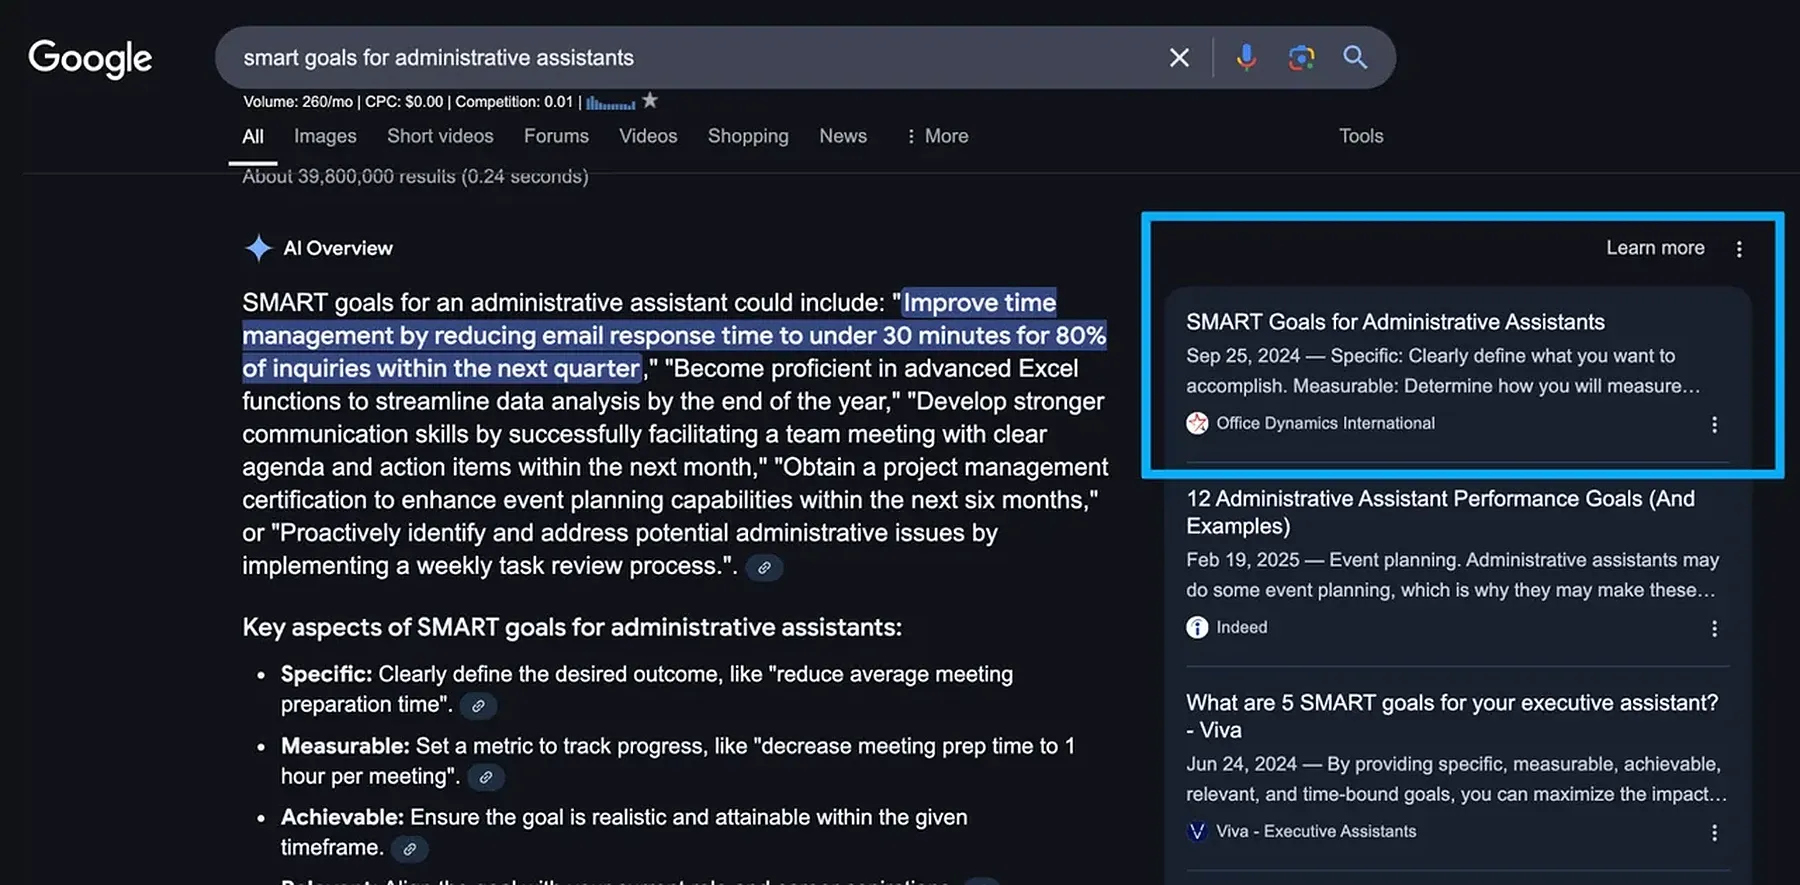Click the Specific: bullet text

pyautogui.click(x=326, y=675)
